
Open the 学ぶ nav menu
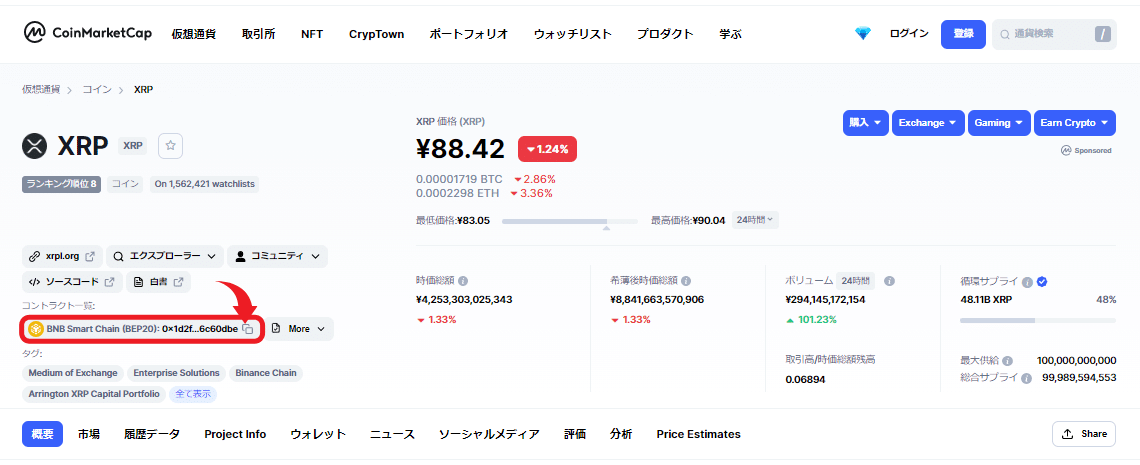click(x=731, y=34)
